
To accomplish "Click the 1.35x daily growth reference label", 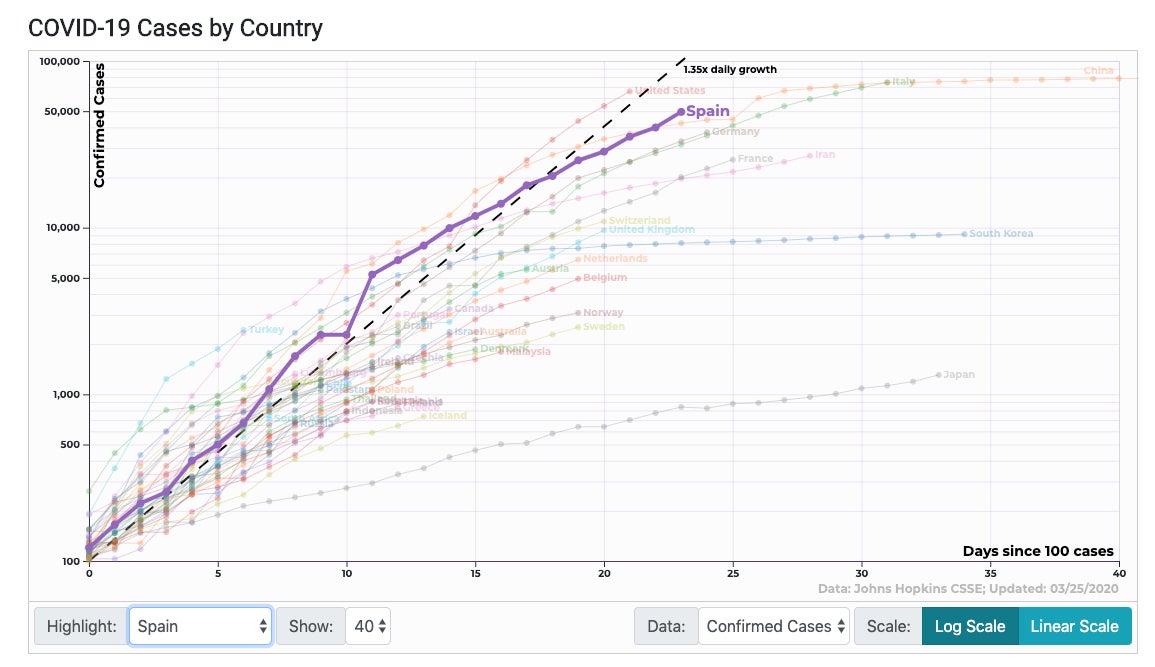I will [730, 70].
